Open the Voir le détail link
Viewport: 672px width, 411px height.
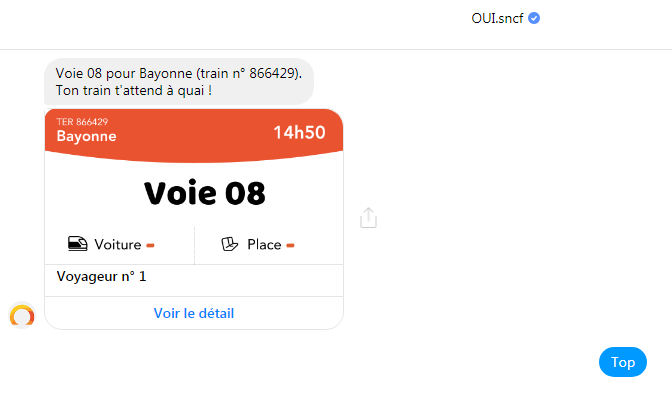tap(194, 313)
